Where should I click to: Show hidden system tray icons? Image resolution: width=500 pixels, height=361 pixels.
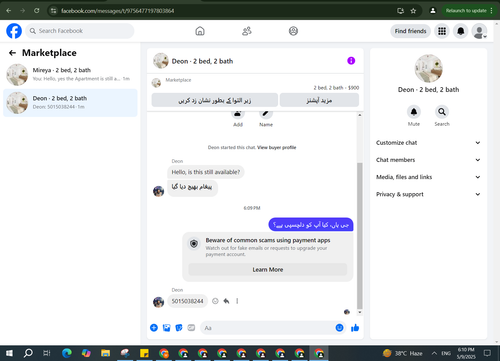pyautogui.click(x=434, y=353)
